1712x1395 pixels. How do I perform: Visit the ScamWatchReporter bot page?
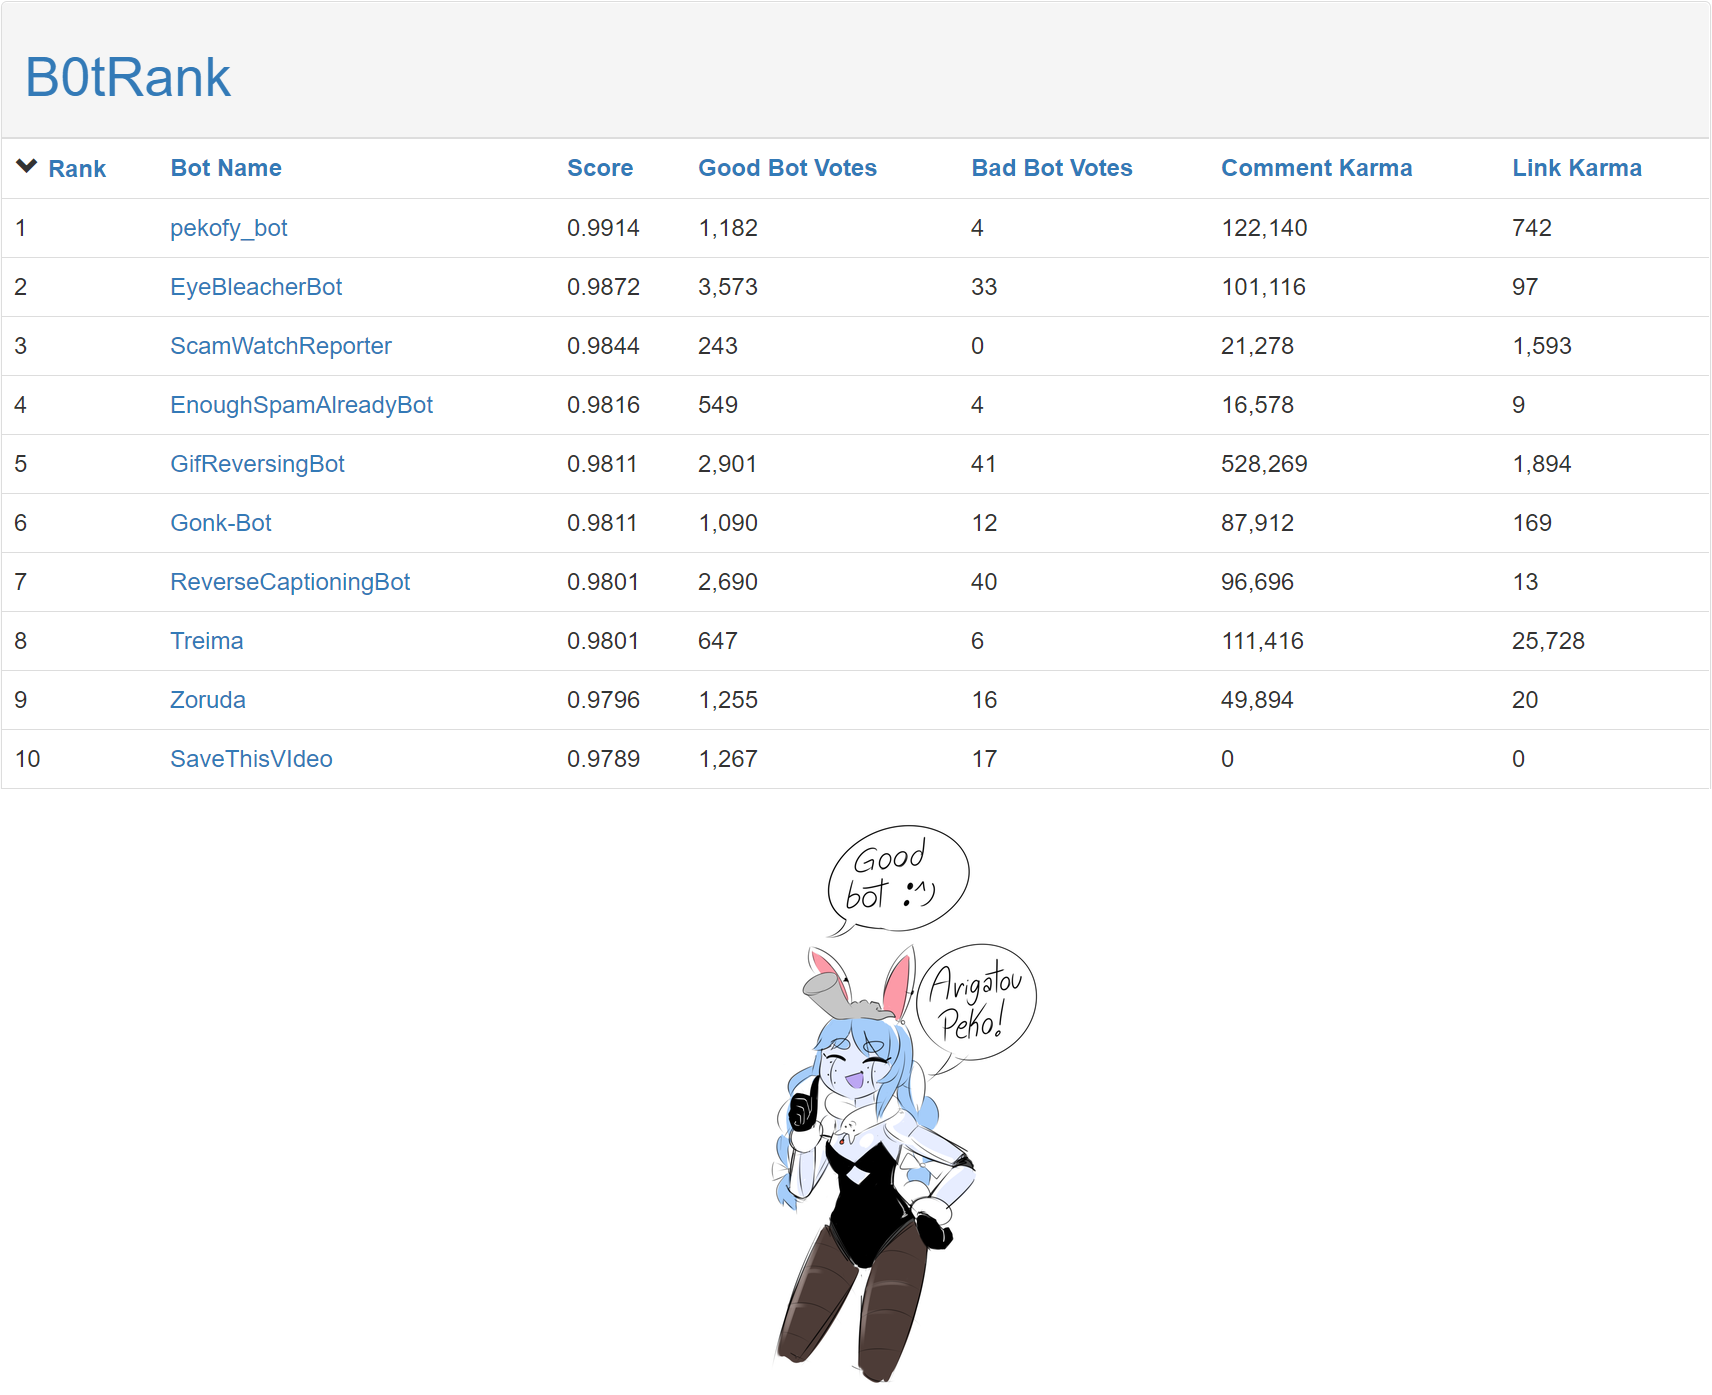tap(280, 346)
